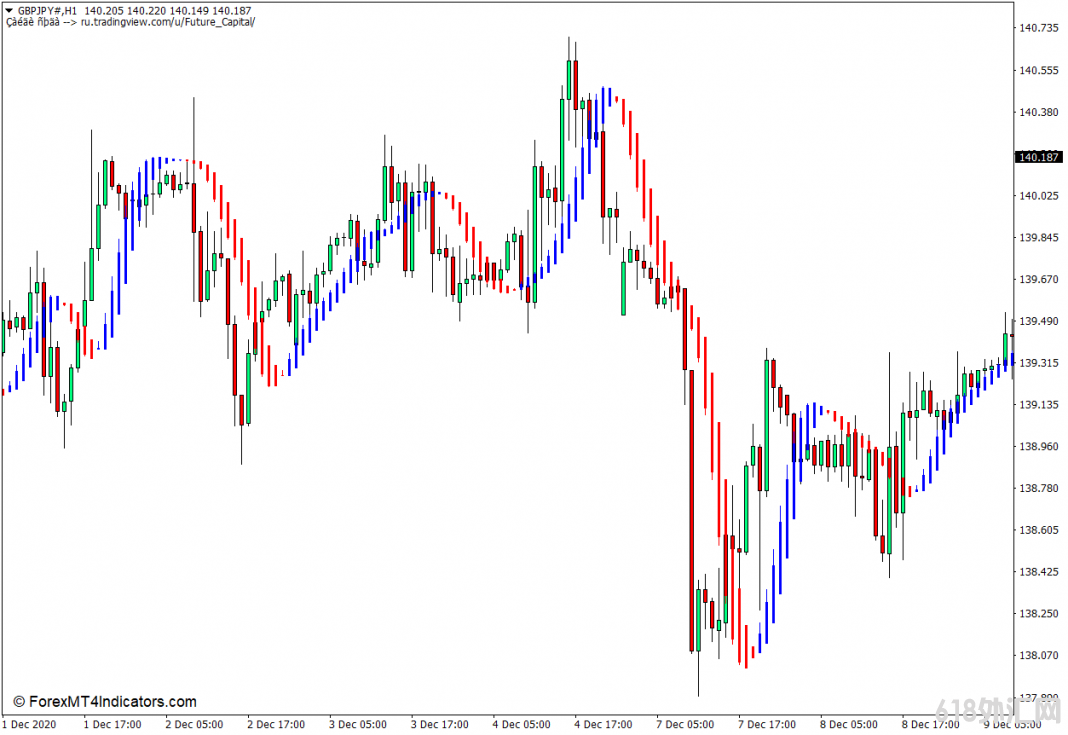The height and width of the screenshot is (735, 1068).
Task: Click the 138.250 price axis label
Action: pyautogui.click(x=1039, y=614)
